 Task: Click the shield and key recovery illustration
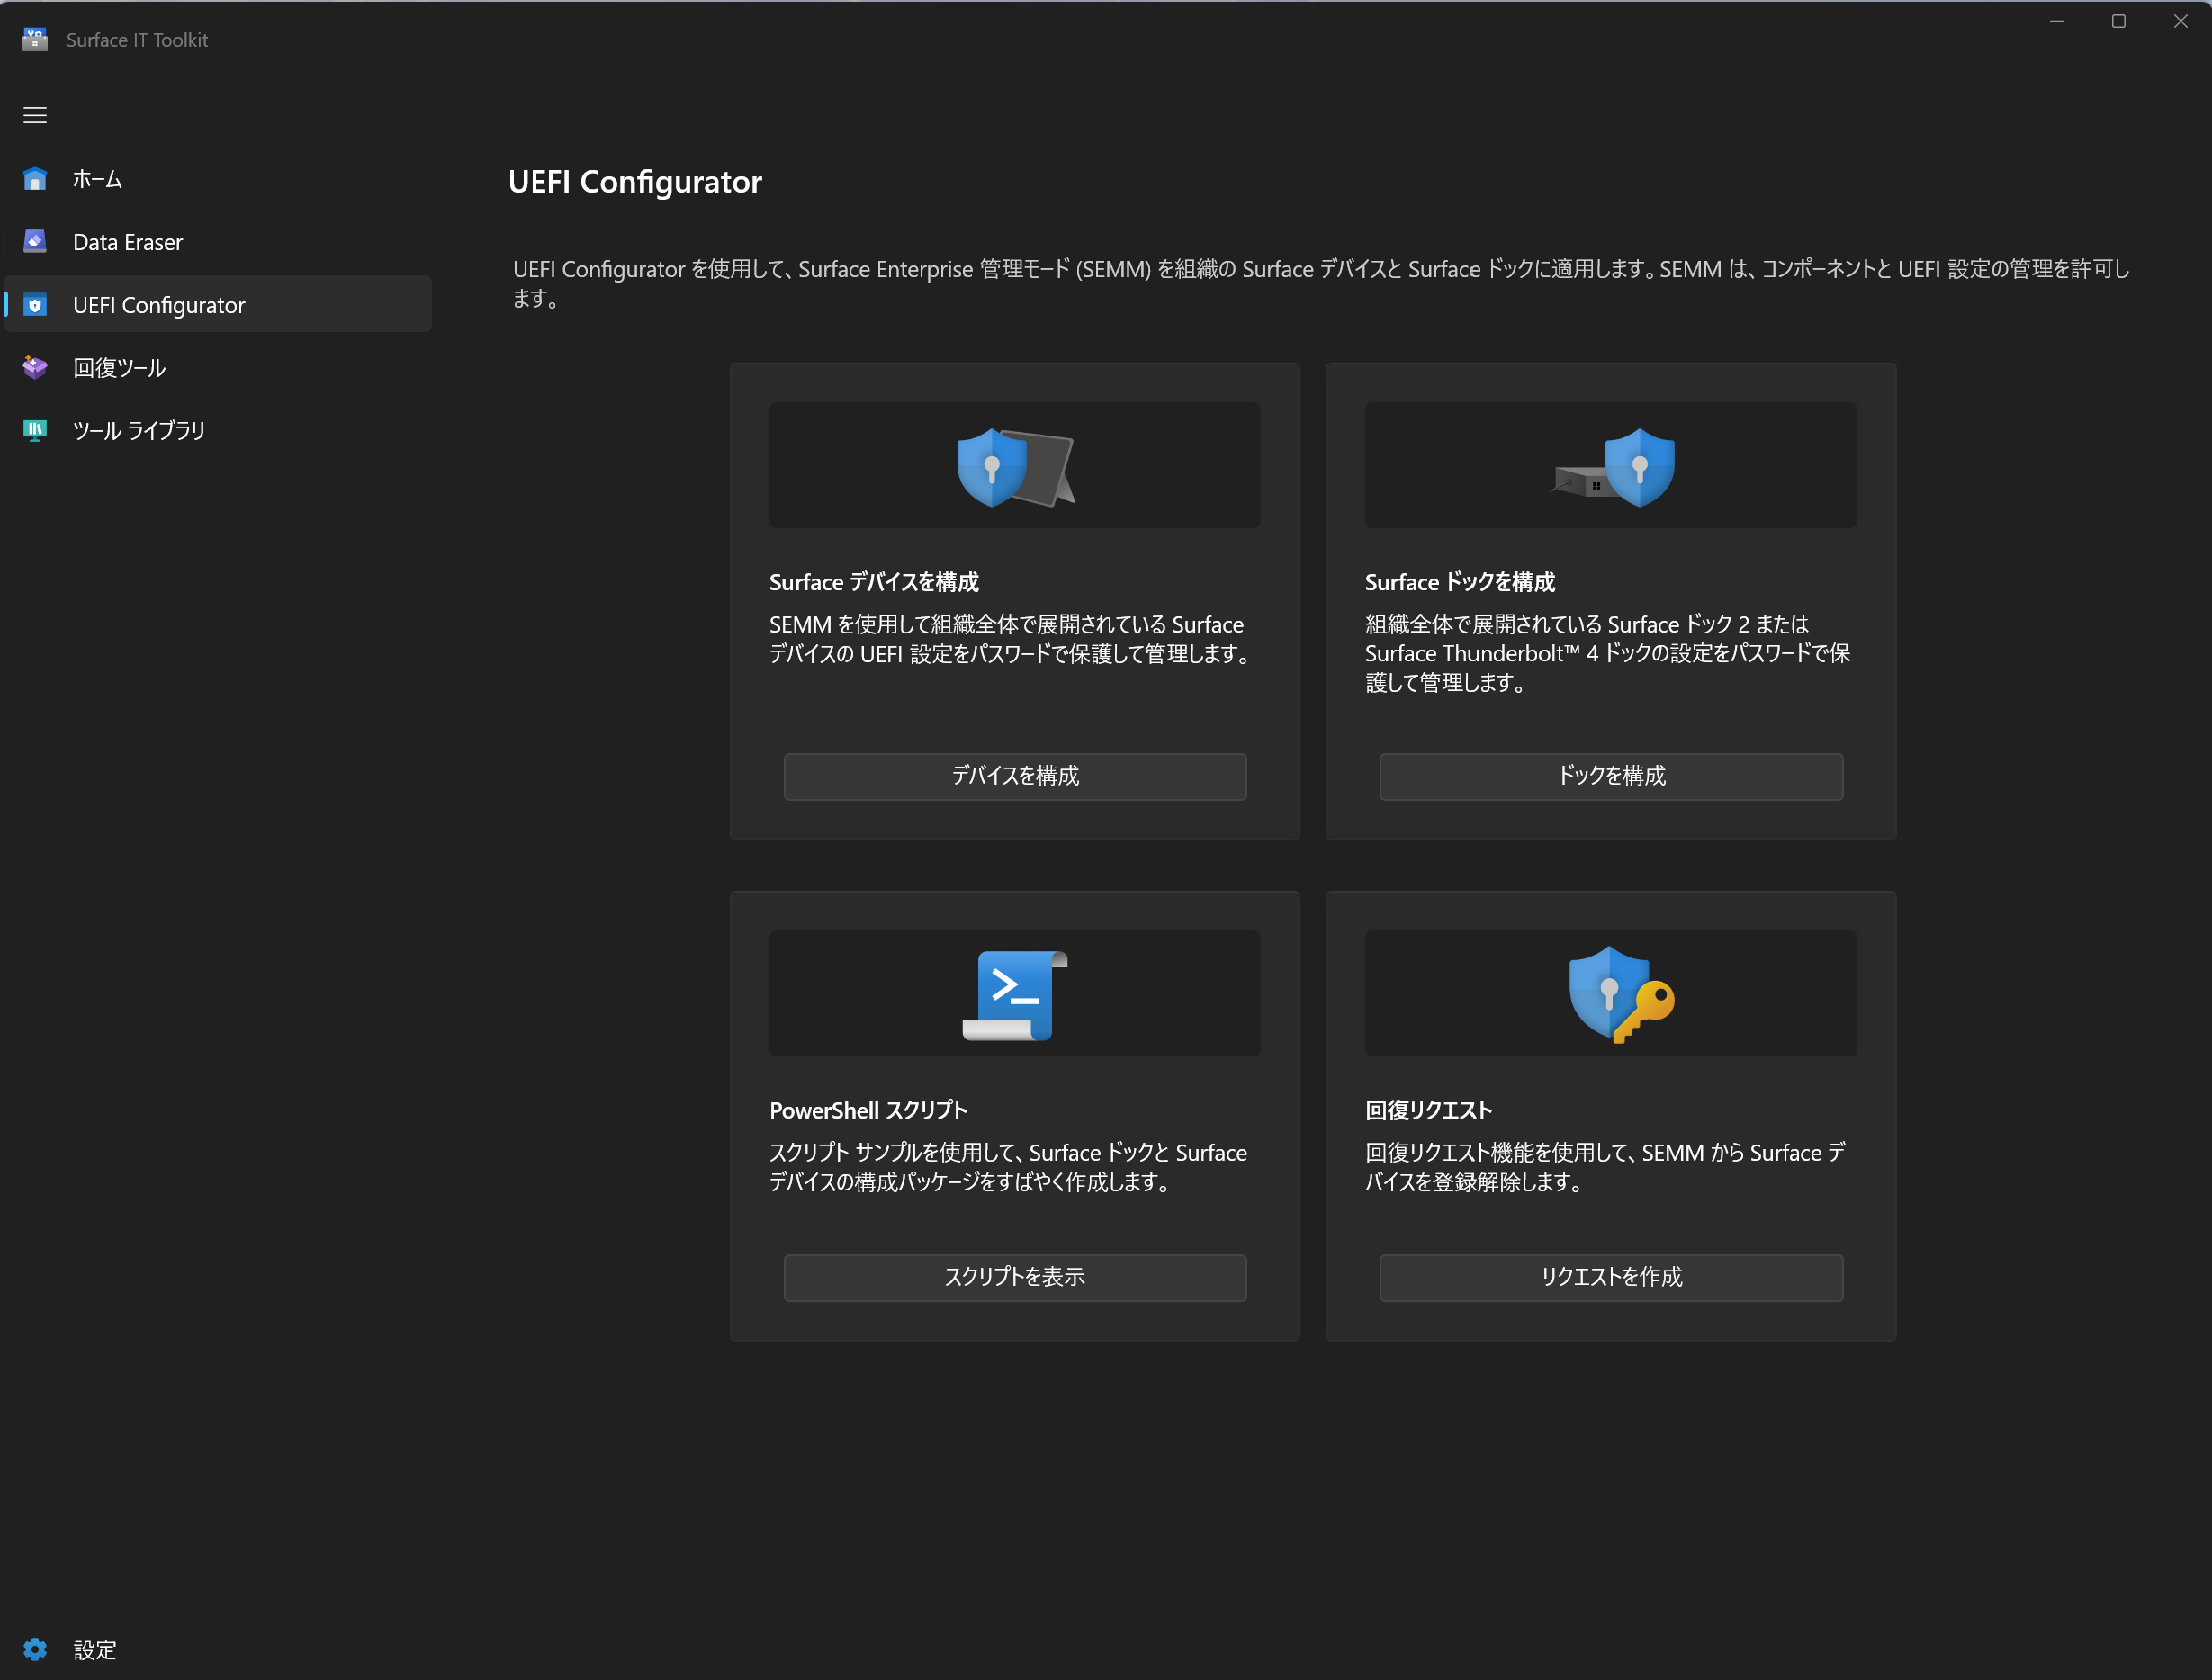point(1621,995)
